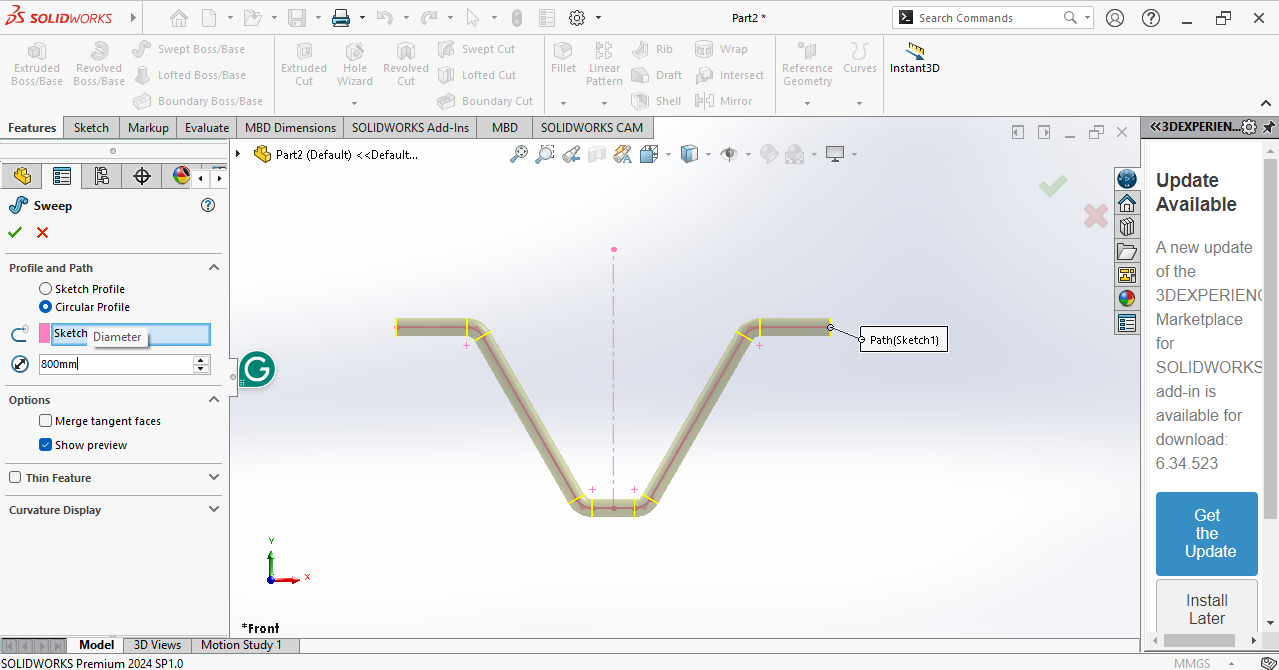Uncheck the Show preview checkbox
Image resolution: width=1279 pixels, height=670 pixels.
point(45,445)
